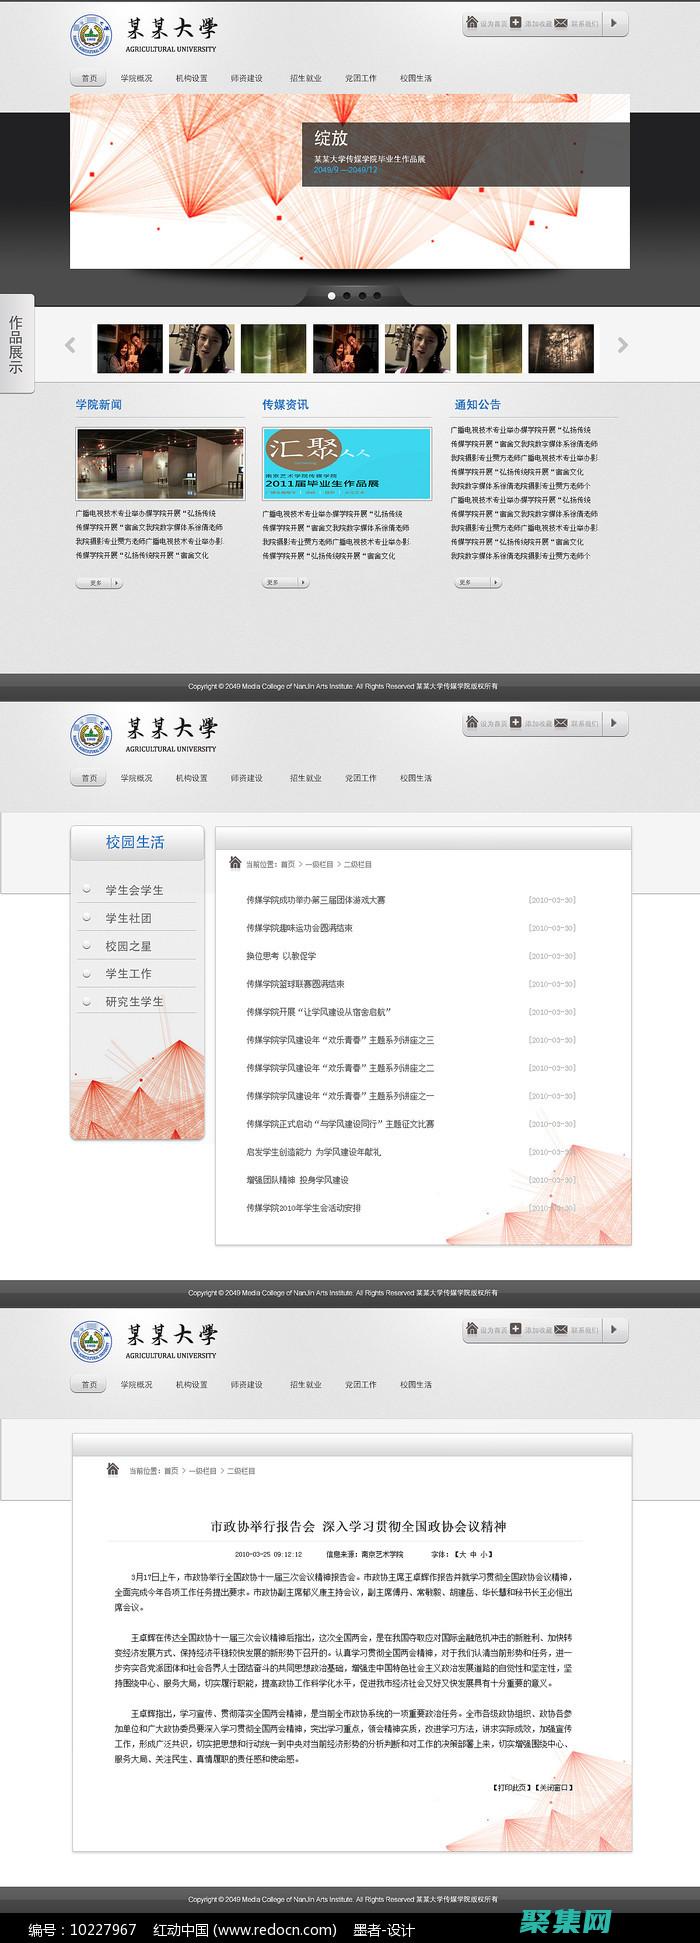Open 校园生活 in the homepage navigation
Image resolution: width=700 pixels, height=1943 pixels.
pyautogui.click(x=415, y=78)
